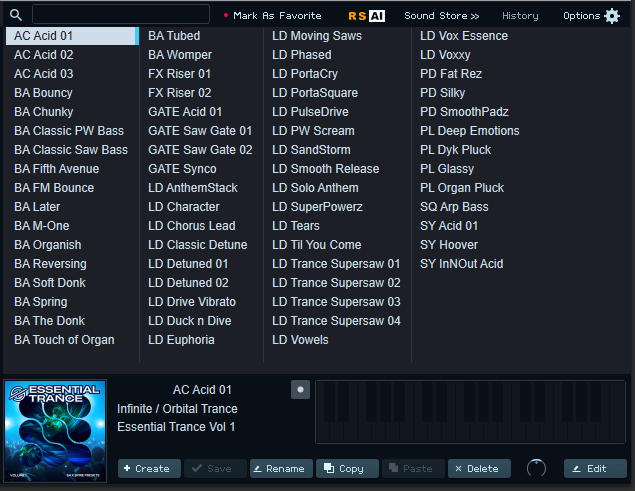The height and width of the screenshot is (491, 635).
Task: Select the preset 'PL Organ Pluck'
Action: tap(462, 188)
